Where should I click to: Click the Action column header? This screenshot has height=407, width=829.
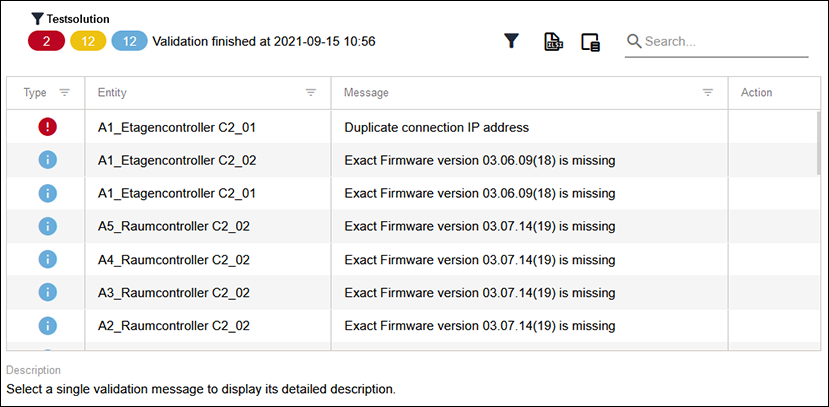(756, 92)
